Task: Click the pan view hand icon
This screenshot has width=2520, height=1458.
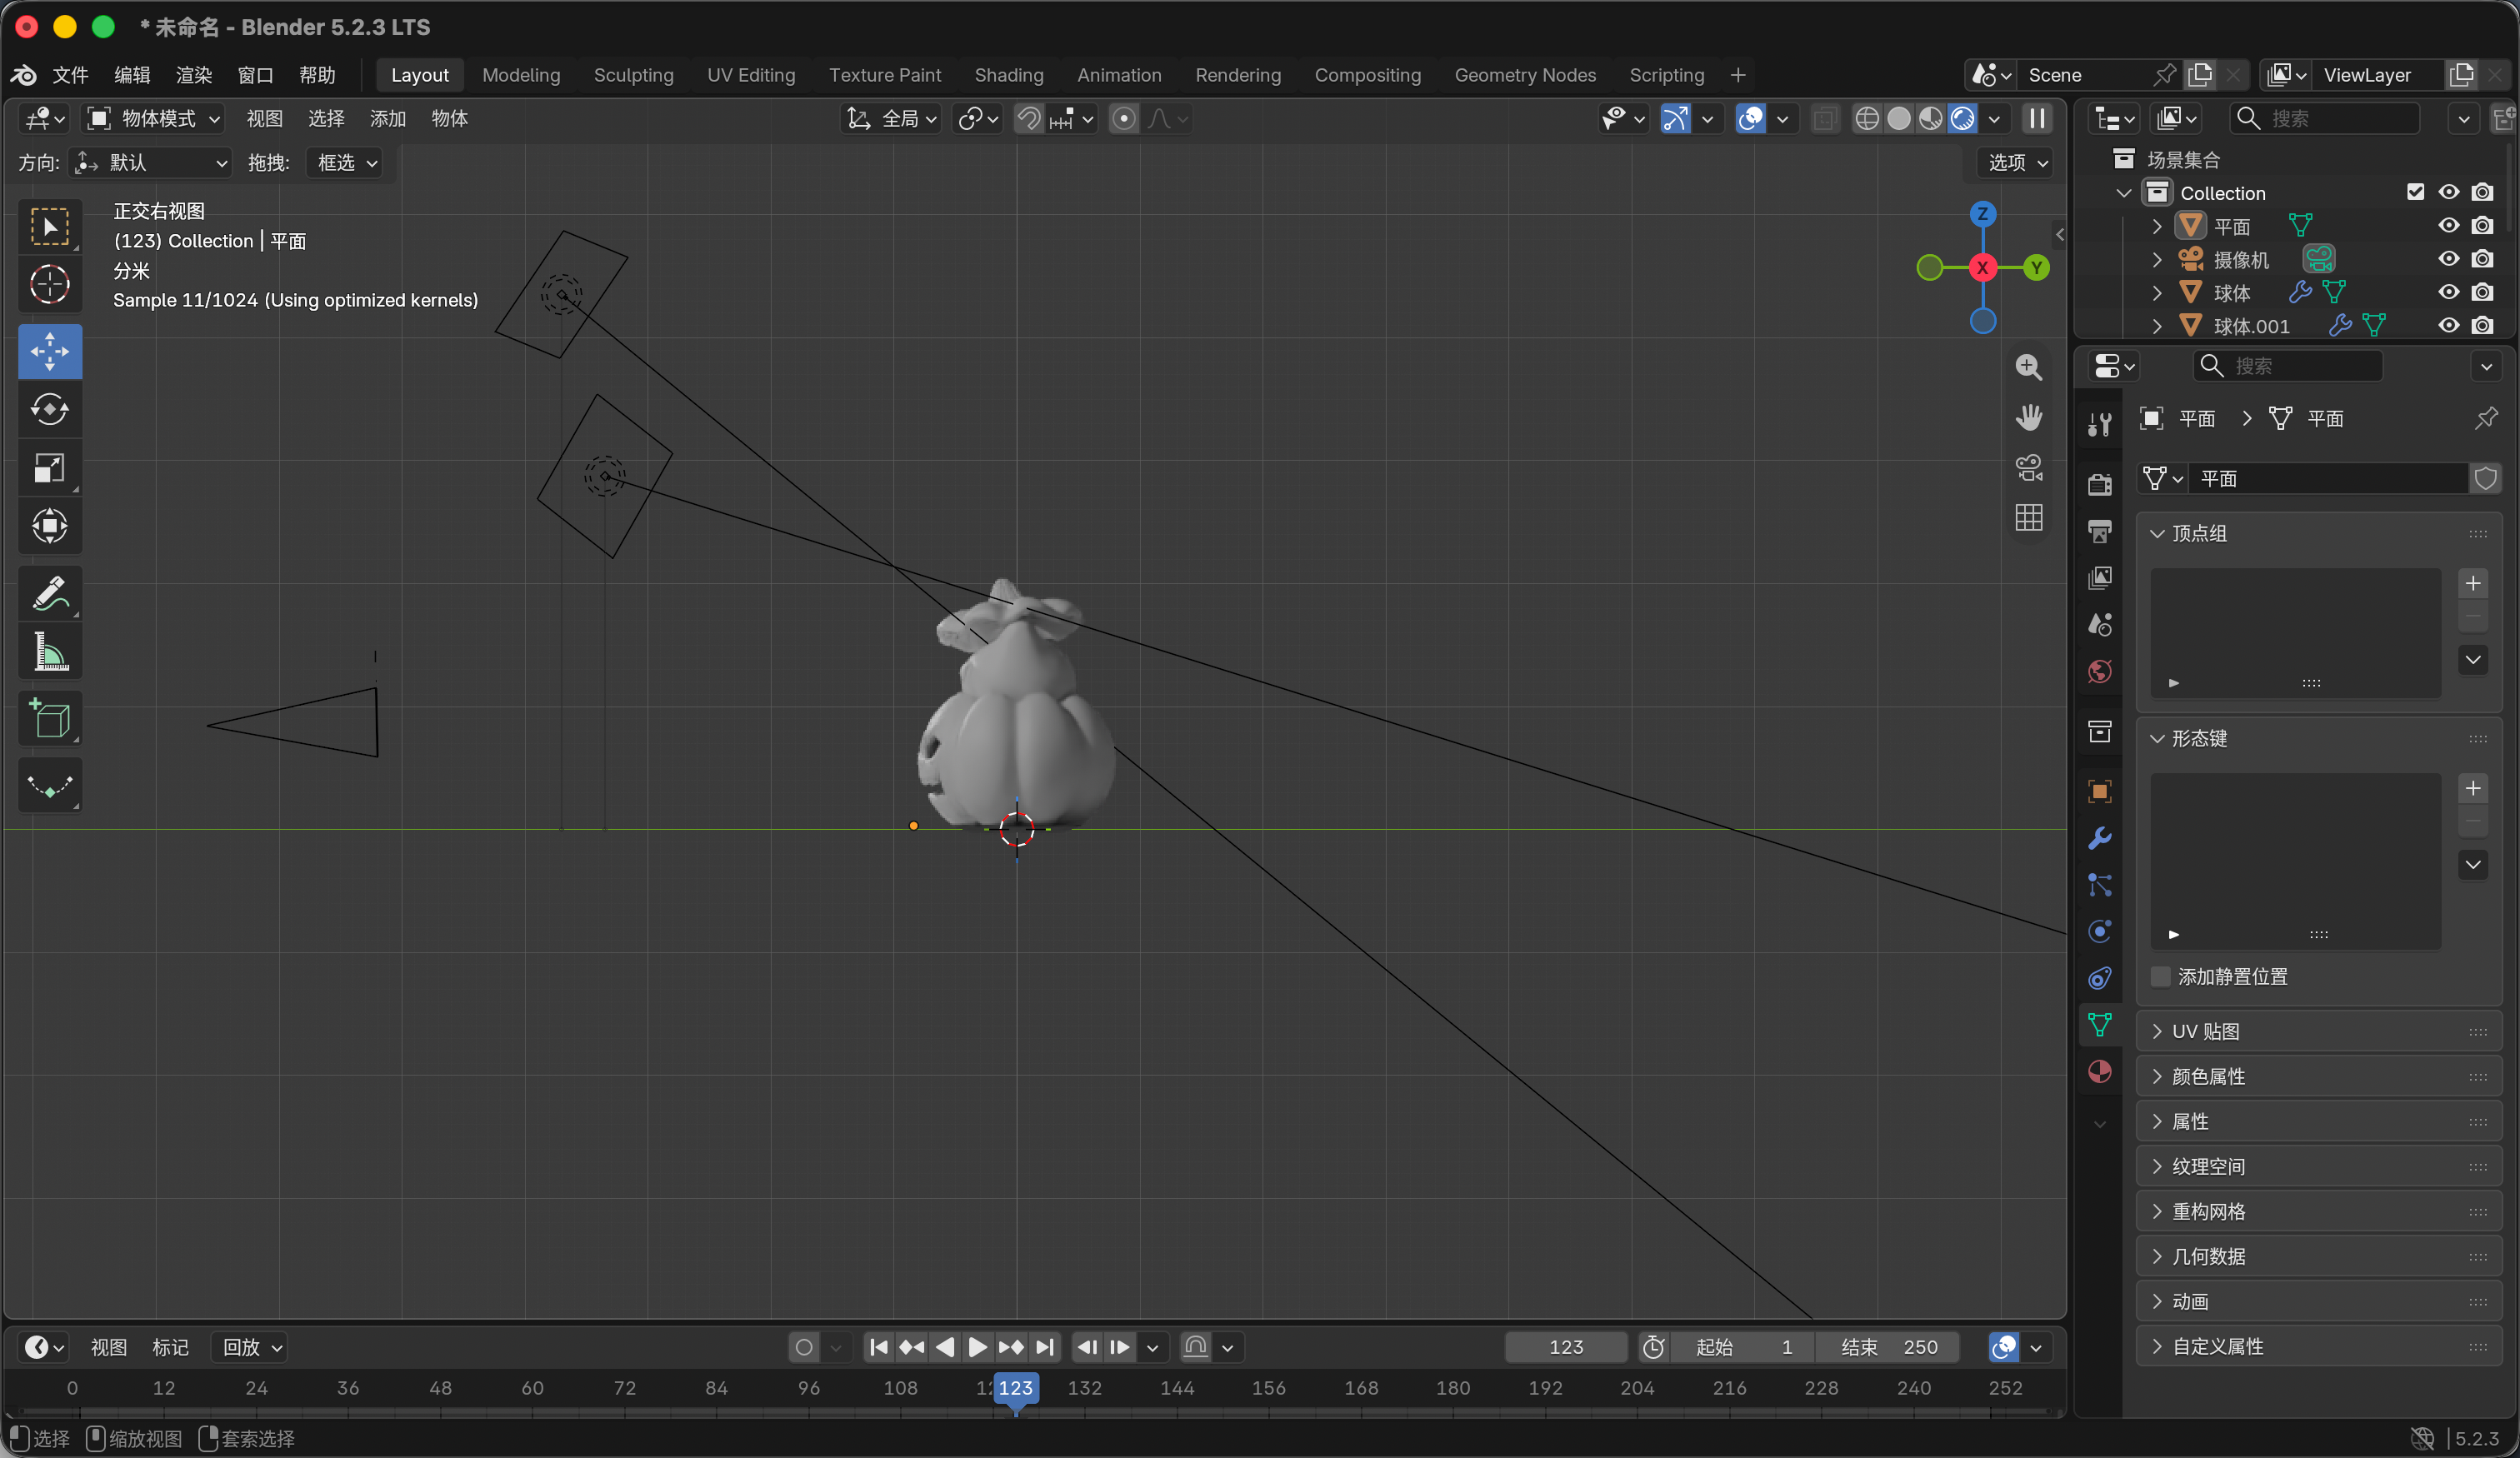Action: pos(2028,417)
